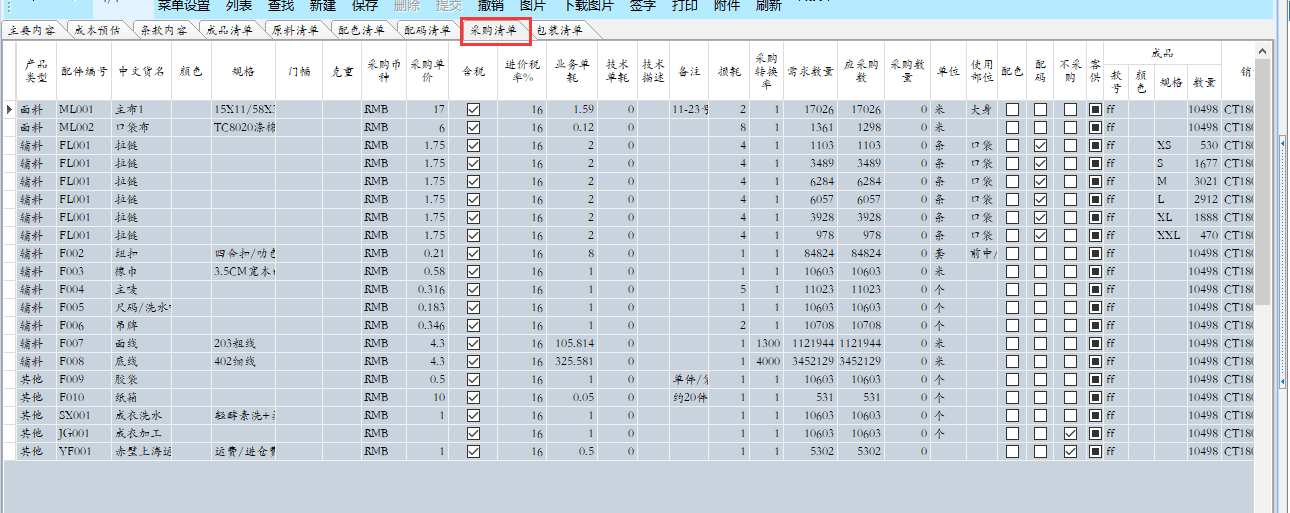The image size is (1290, 513).
Task: Click 撤销 to undo changes
Action: (x=491, y=5)
